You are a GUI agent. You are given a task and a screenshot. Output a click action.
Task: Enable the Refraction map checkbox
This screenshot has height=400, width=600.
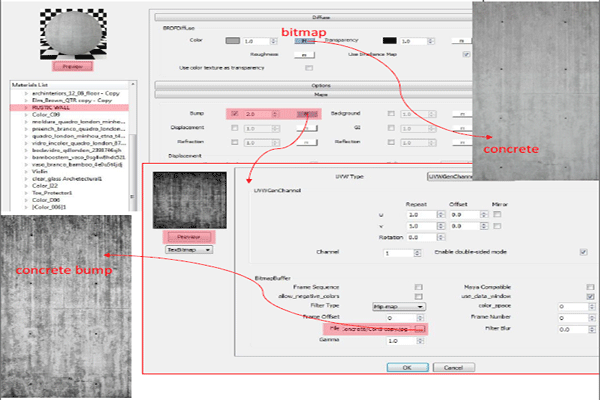click(235, 142)
